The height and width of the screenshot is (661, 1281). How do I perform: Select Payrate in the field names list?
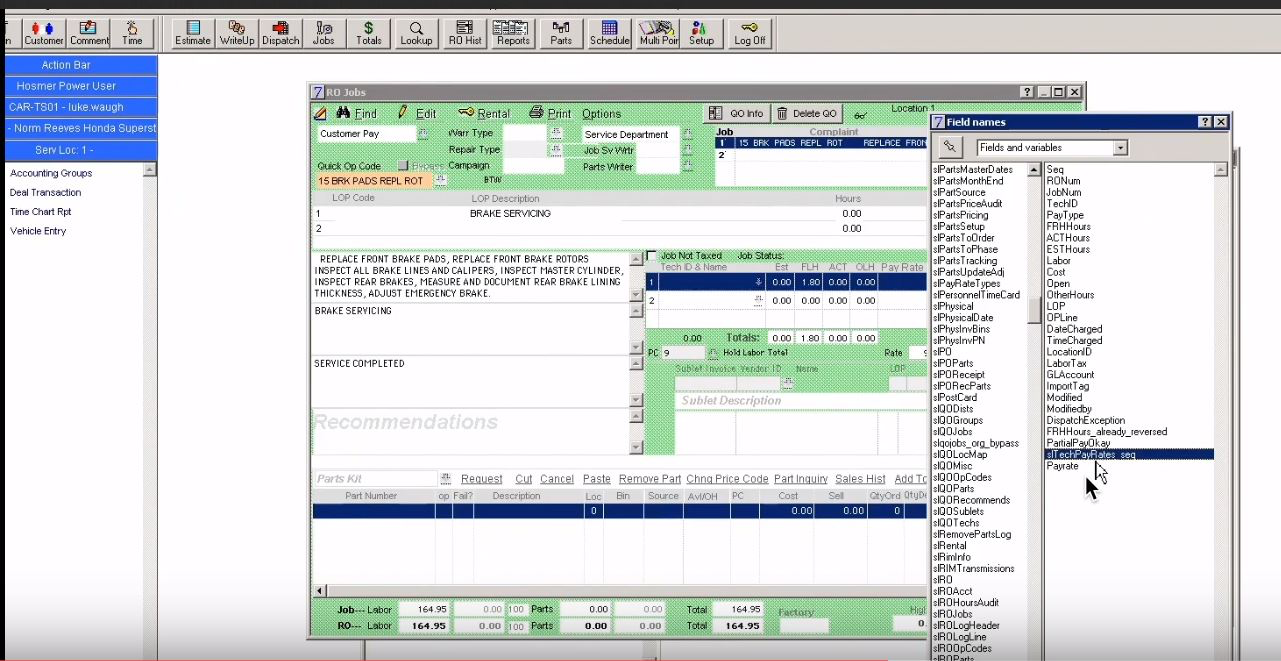point(1063,466)
